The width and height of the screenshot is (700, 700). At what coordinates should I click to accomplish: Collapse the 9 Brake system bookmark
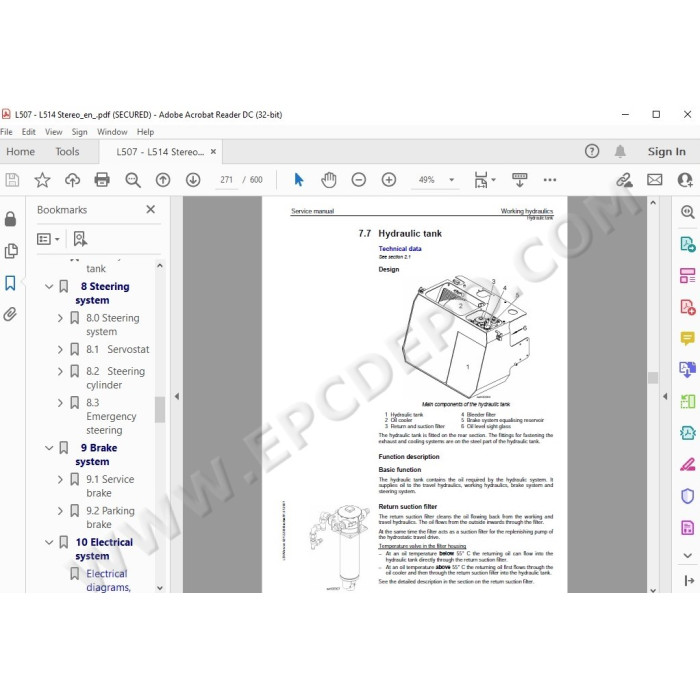pyautogui.click(x=49, y=448)
